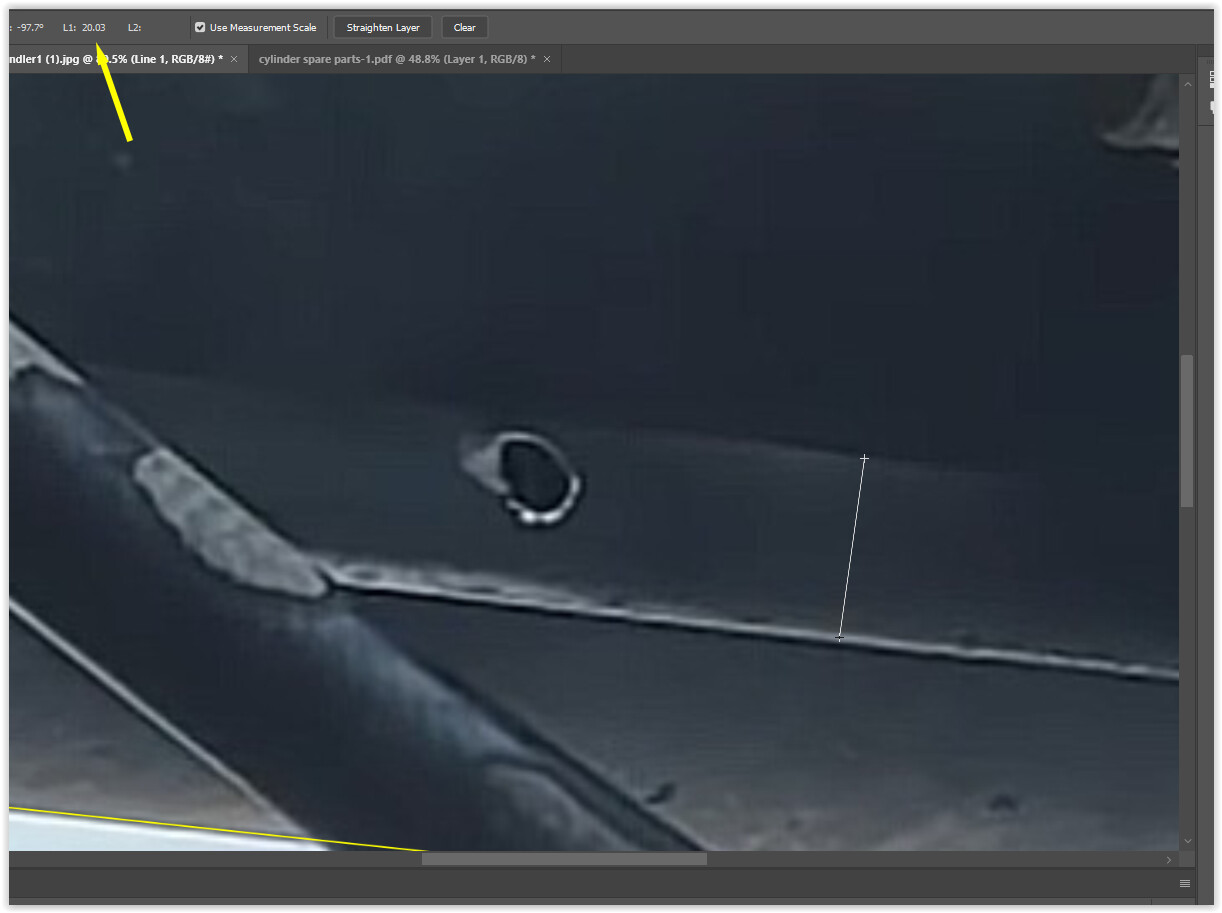Click the horizontal scrollbar thumb

[x=564, y=859]
